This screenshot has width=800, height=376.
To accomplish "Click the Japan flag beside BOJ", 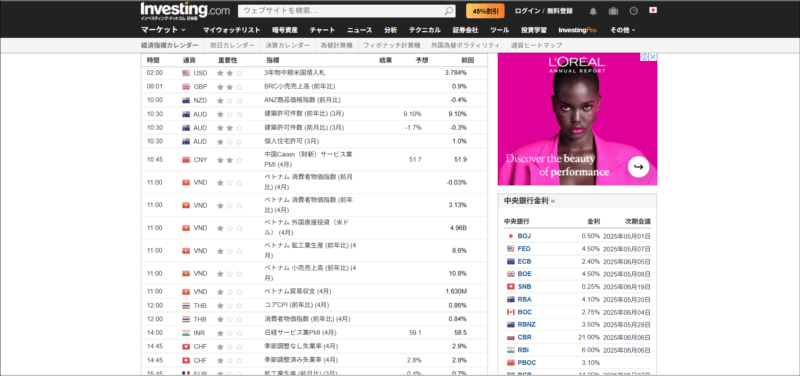I will [x=510, y=236].
